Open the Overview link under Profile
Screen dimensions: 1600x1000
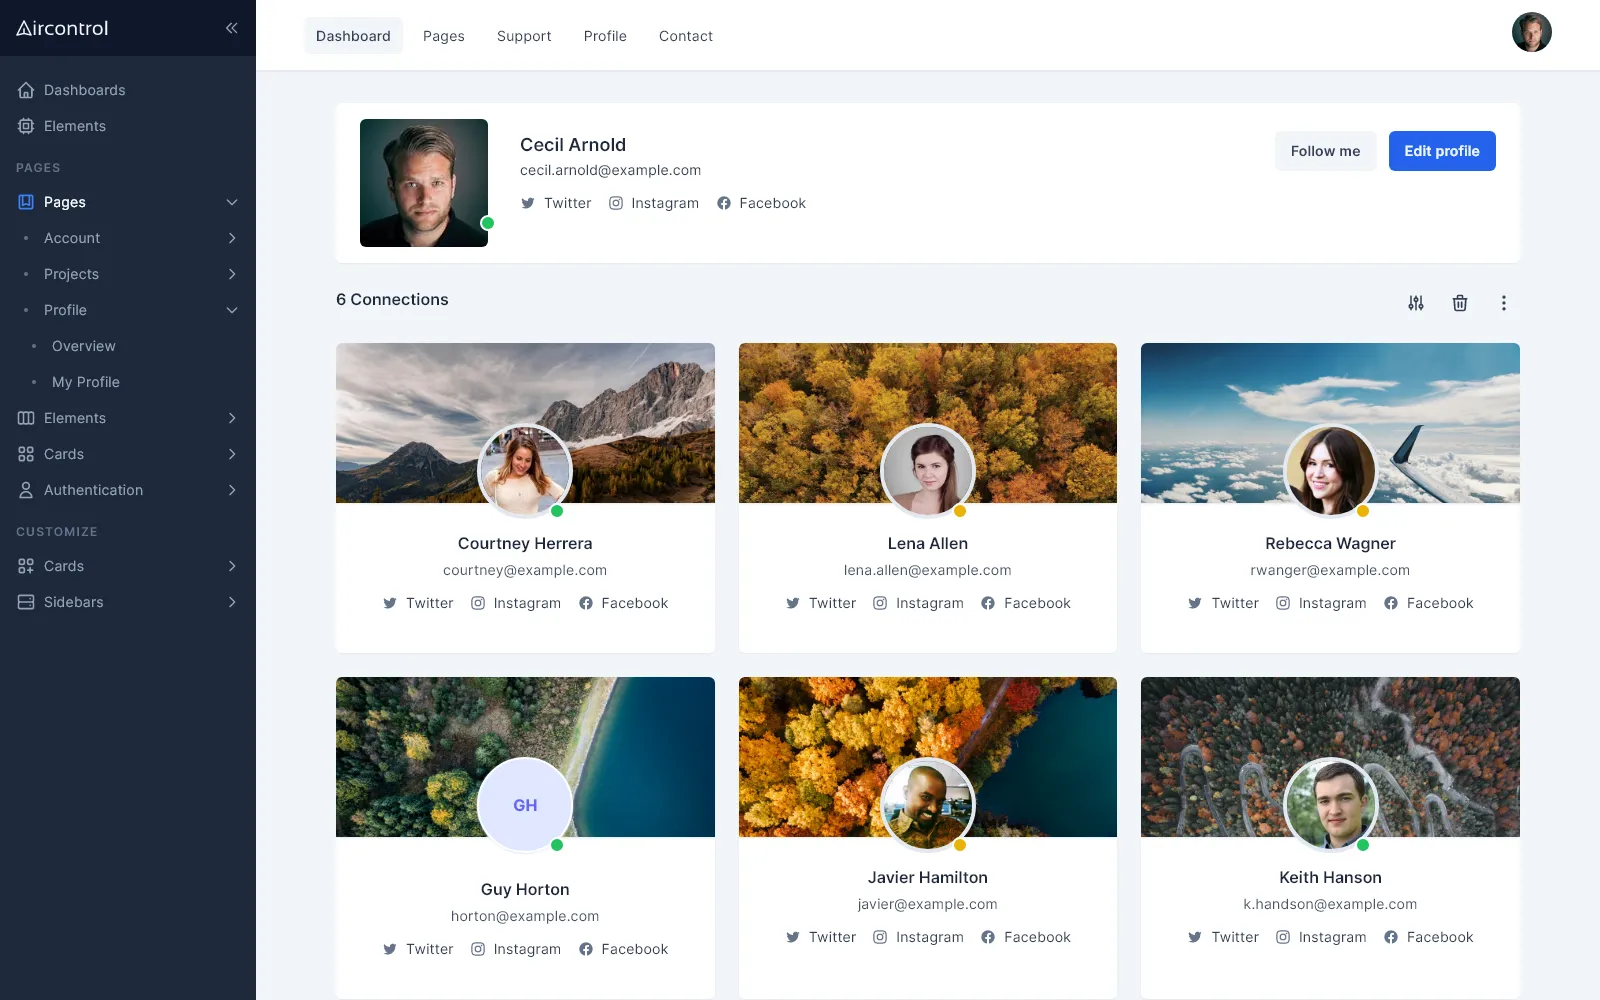pyautogui.click(x=84, y=346)
